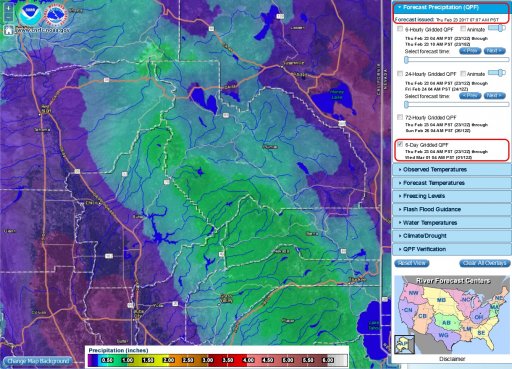Zoom out with the map minus button
Image resolution: width=512 pixels, height=369 pixels.
[8, 17]
